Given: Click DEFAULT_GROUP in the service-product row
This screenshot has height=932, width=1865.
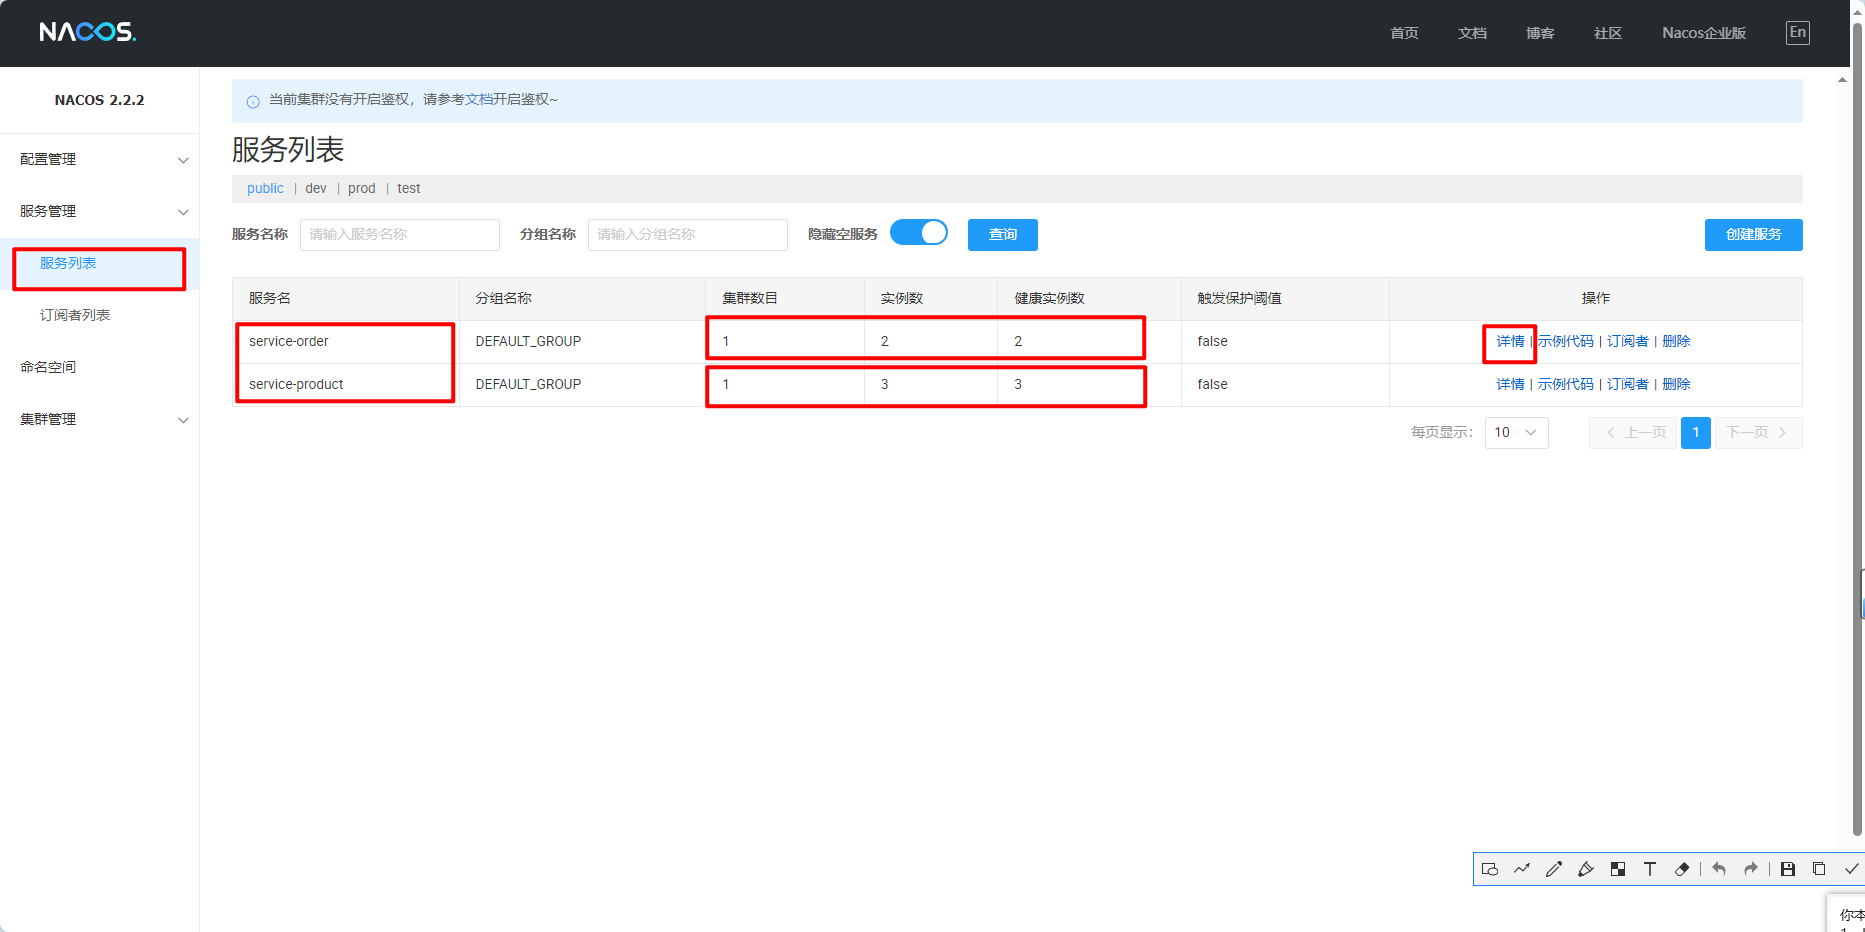Looking at the screenshot, I should tap(528, 385).
